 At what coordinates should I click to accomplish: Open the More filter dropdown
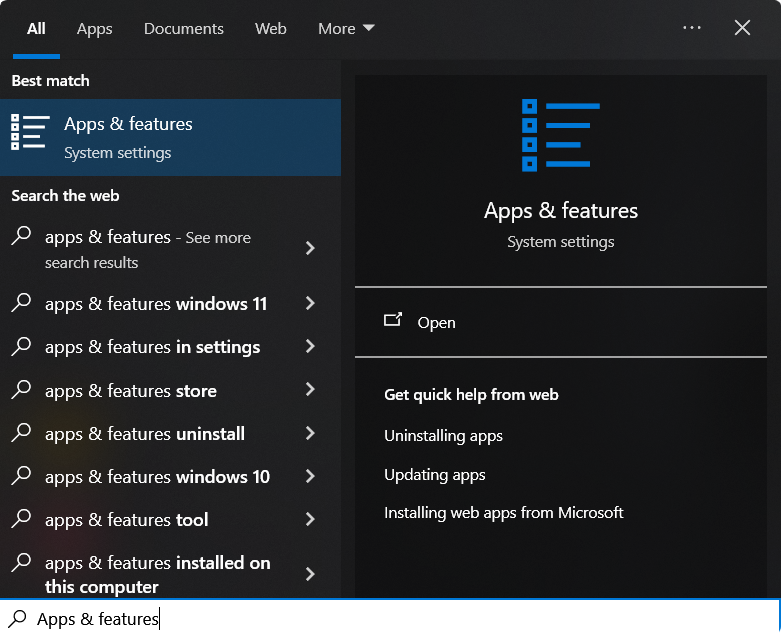coord(346,29)
